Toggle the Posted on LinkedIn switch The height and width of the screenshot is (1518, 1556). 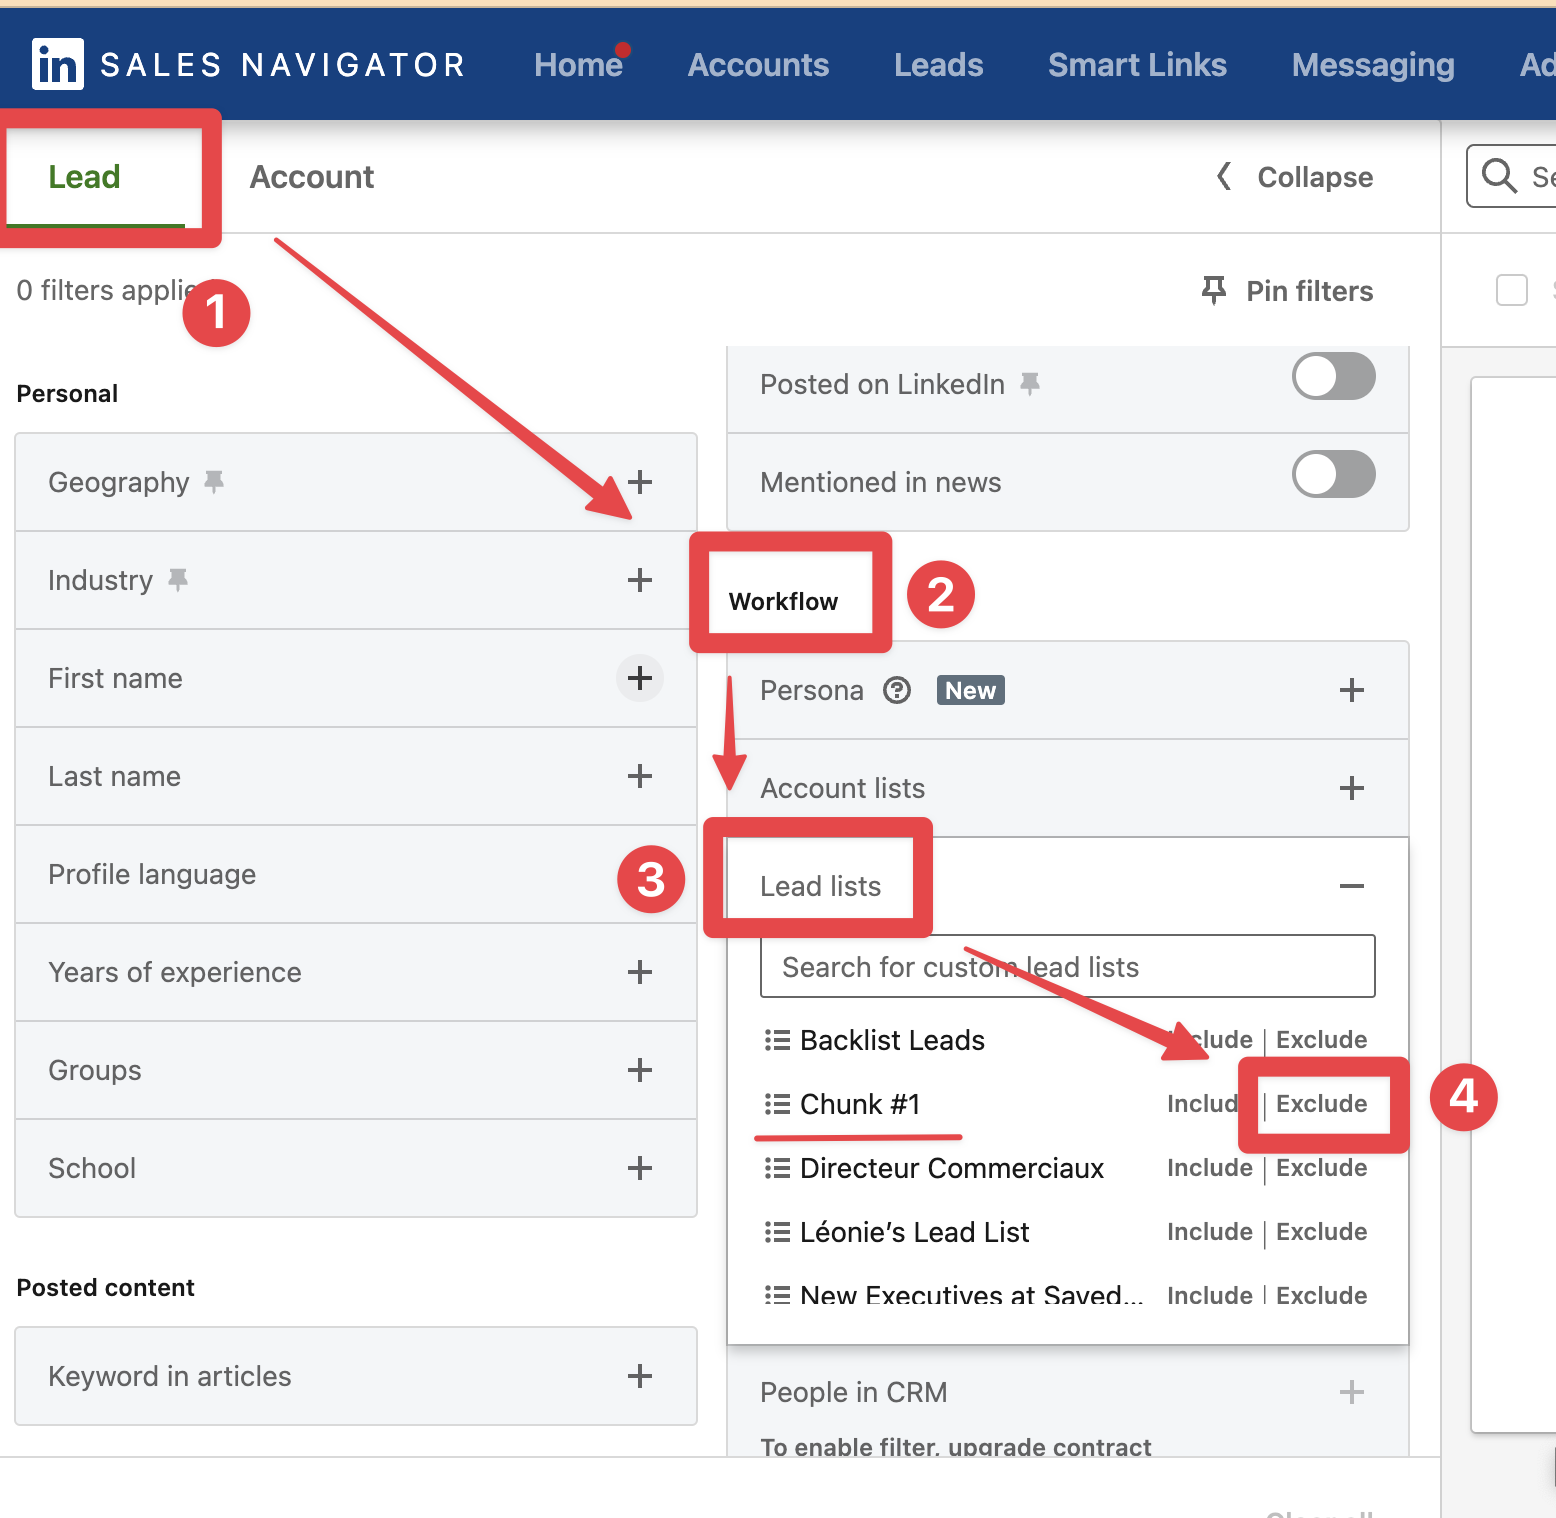point(1333,377)
